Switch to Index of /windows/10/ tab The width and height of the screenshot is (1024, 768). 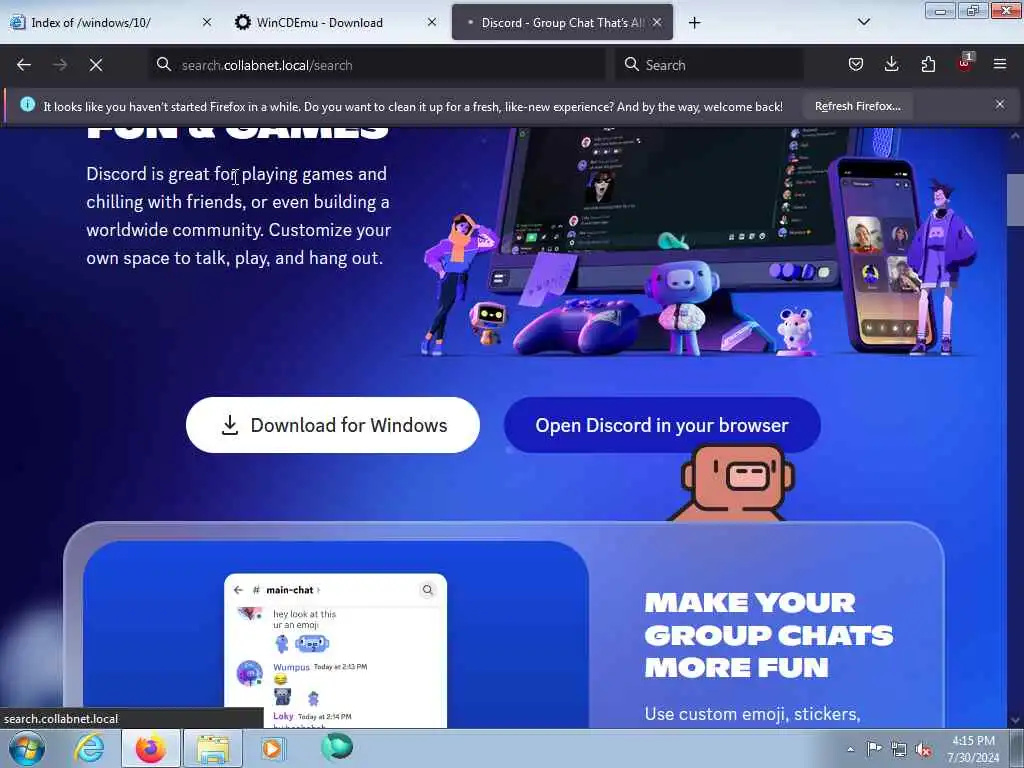[x=111, y=22]
